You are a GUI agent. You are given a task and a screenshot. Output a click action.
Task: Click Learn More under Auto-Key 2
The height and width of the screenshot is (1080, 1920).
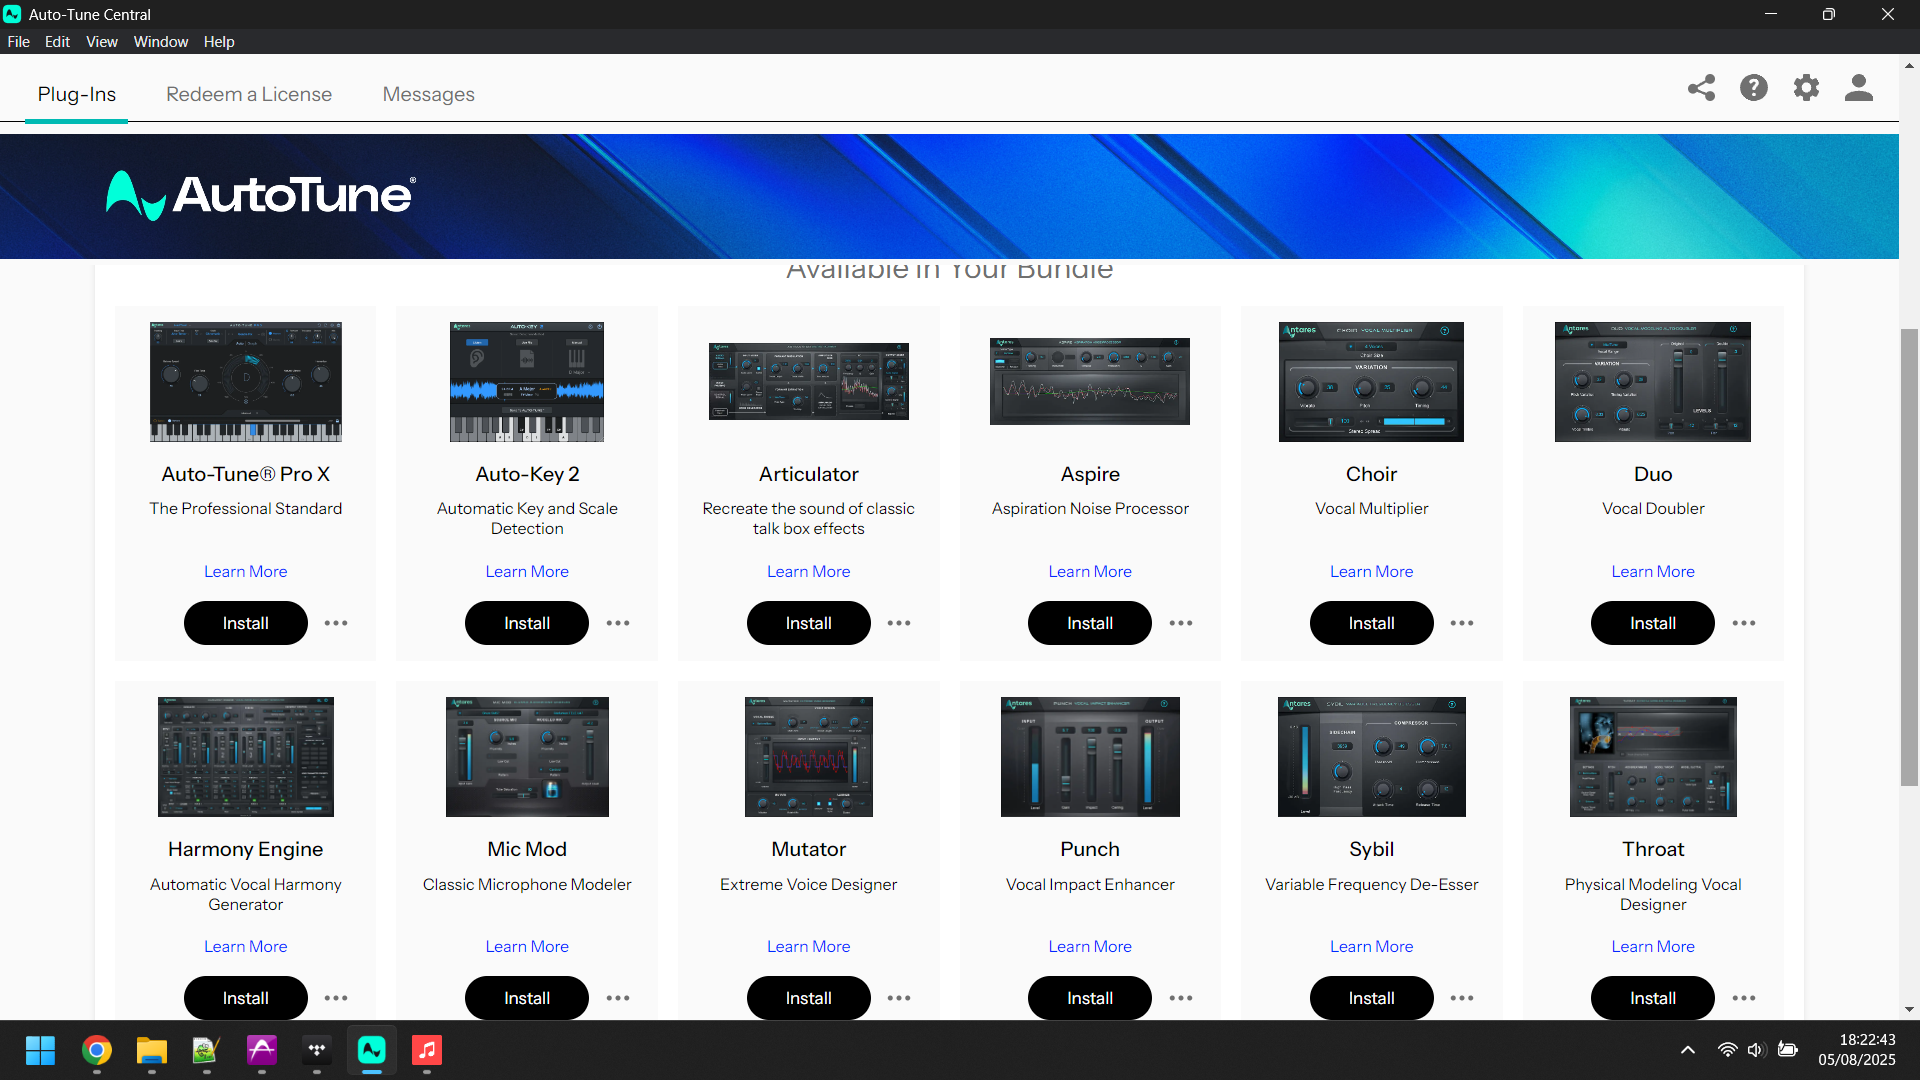tap(527, 571)
